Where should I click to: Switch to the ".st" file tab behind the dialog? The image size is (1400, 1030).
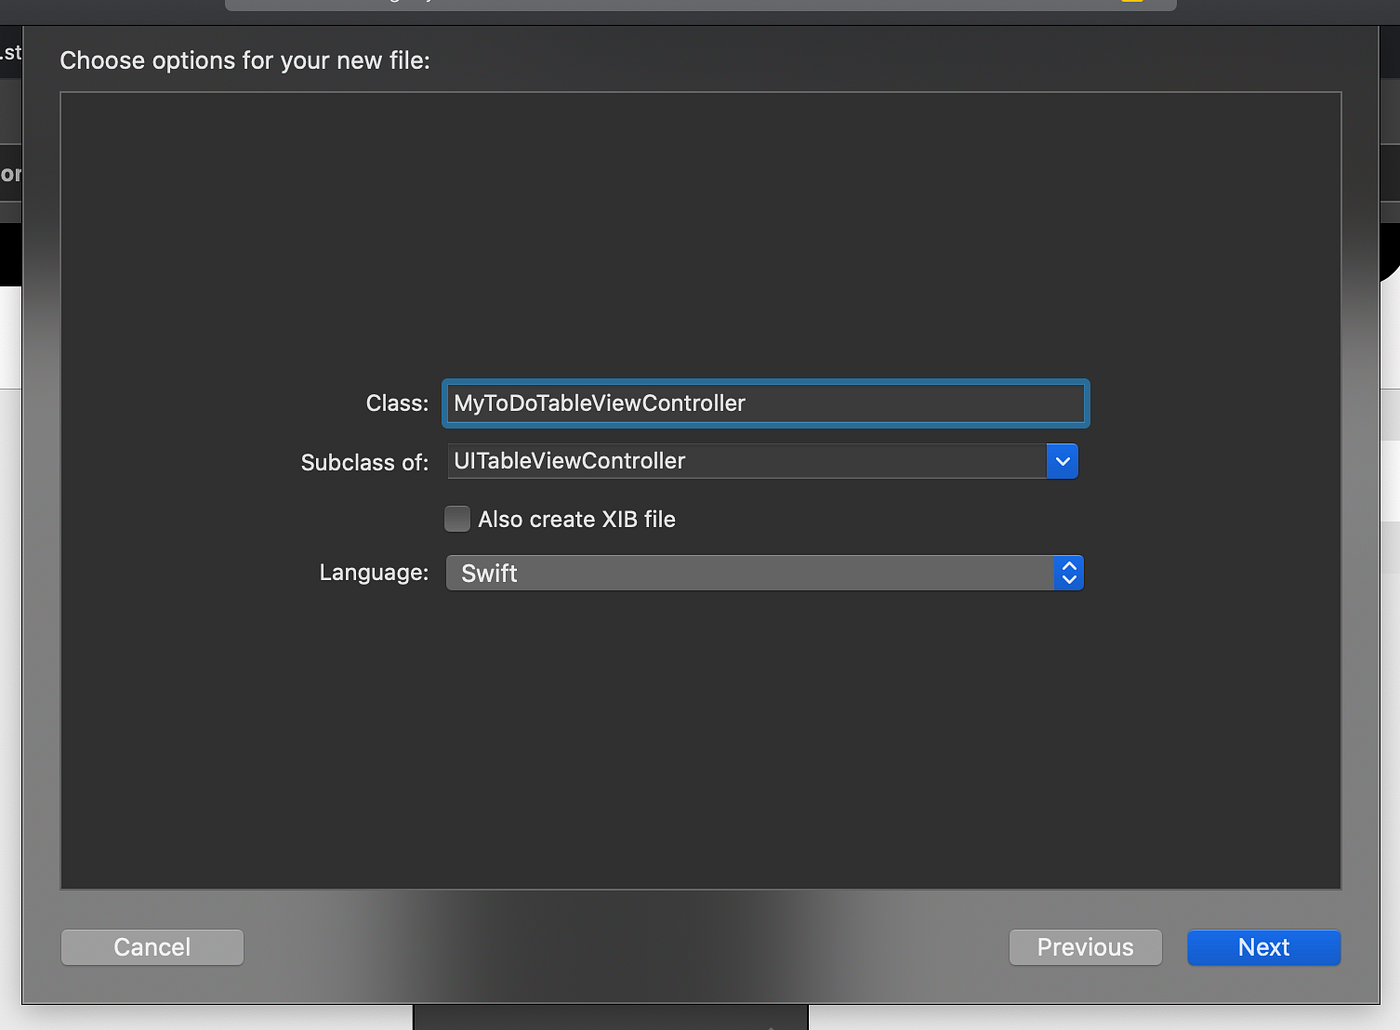coord(10,52)
